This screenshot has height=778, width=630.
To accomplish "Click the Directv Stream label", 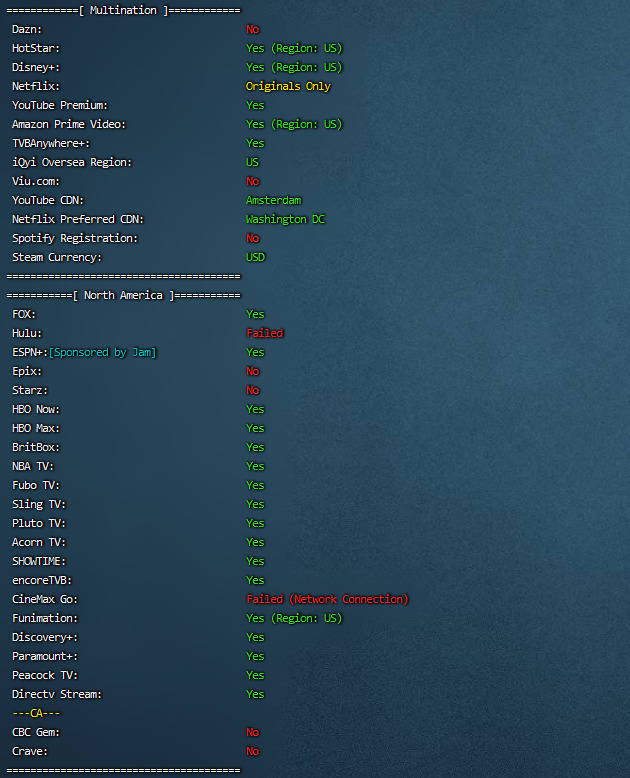I will coord(57,694).
